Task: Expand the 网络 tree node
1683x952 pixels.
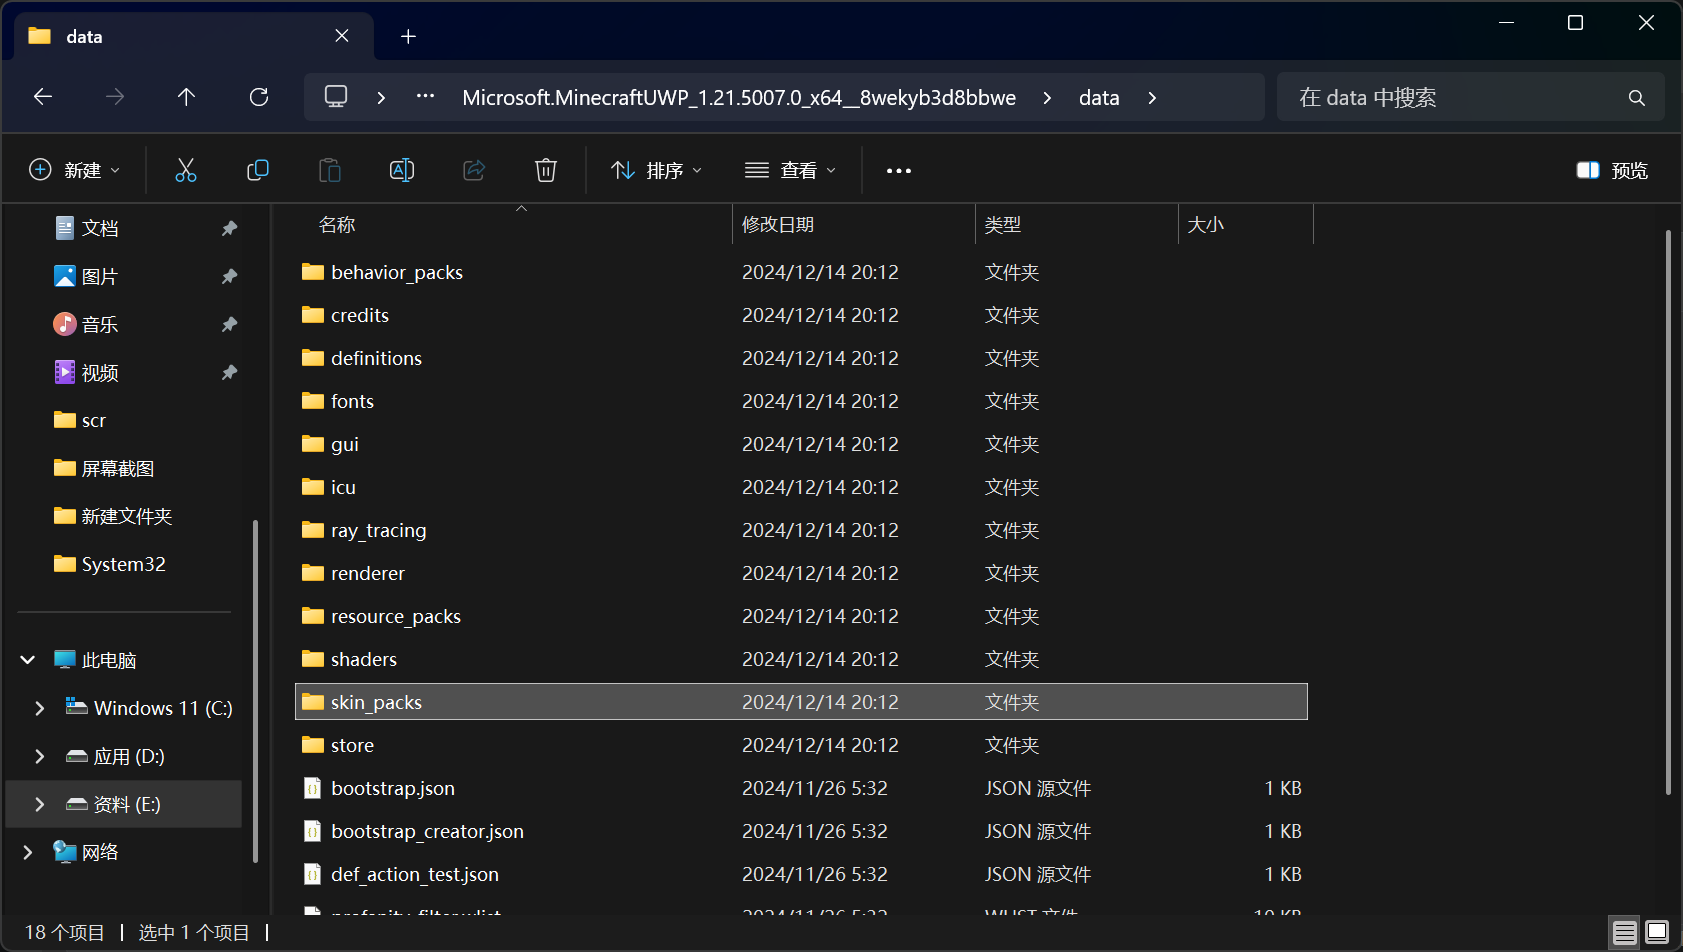Action: [x=28, y=852]
